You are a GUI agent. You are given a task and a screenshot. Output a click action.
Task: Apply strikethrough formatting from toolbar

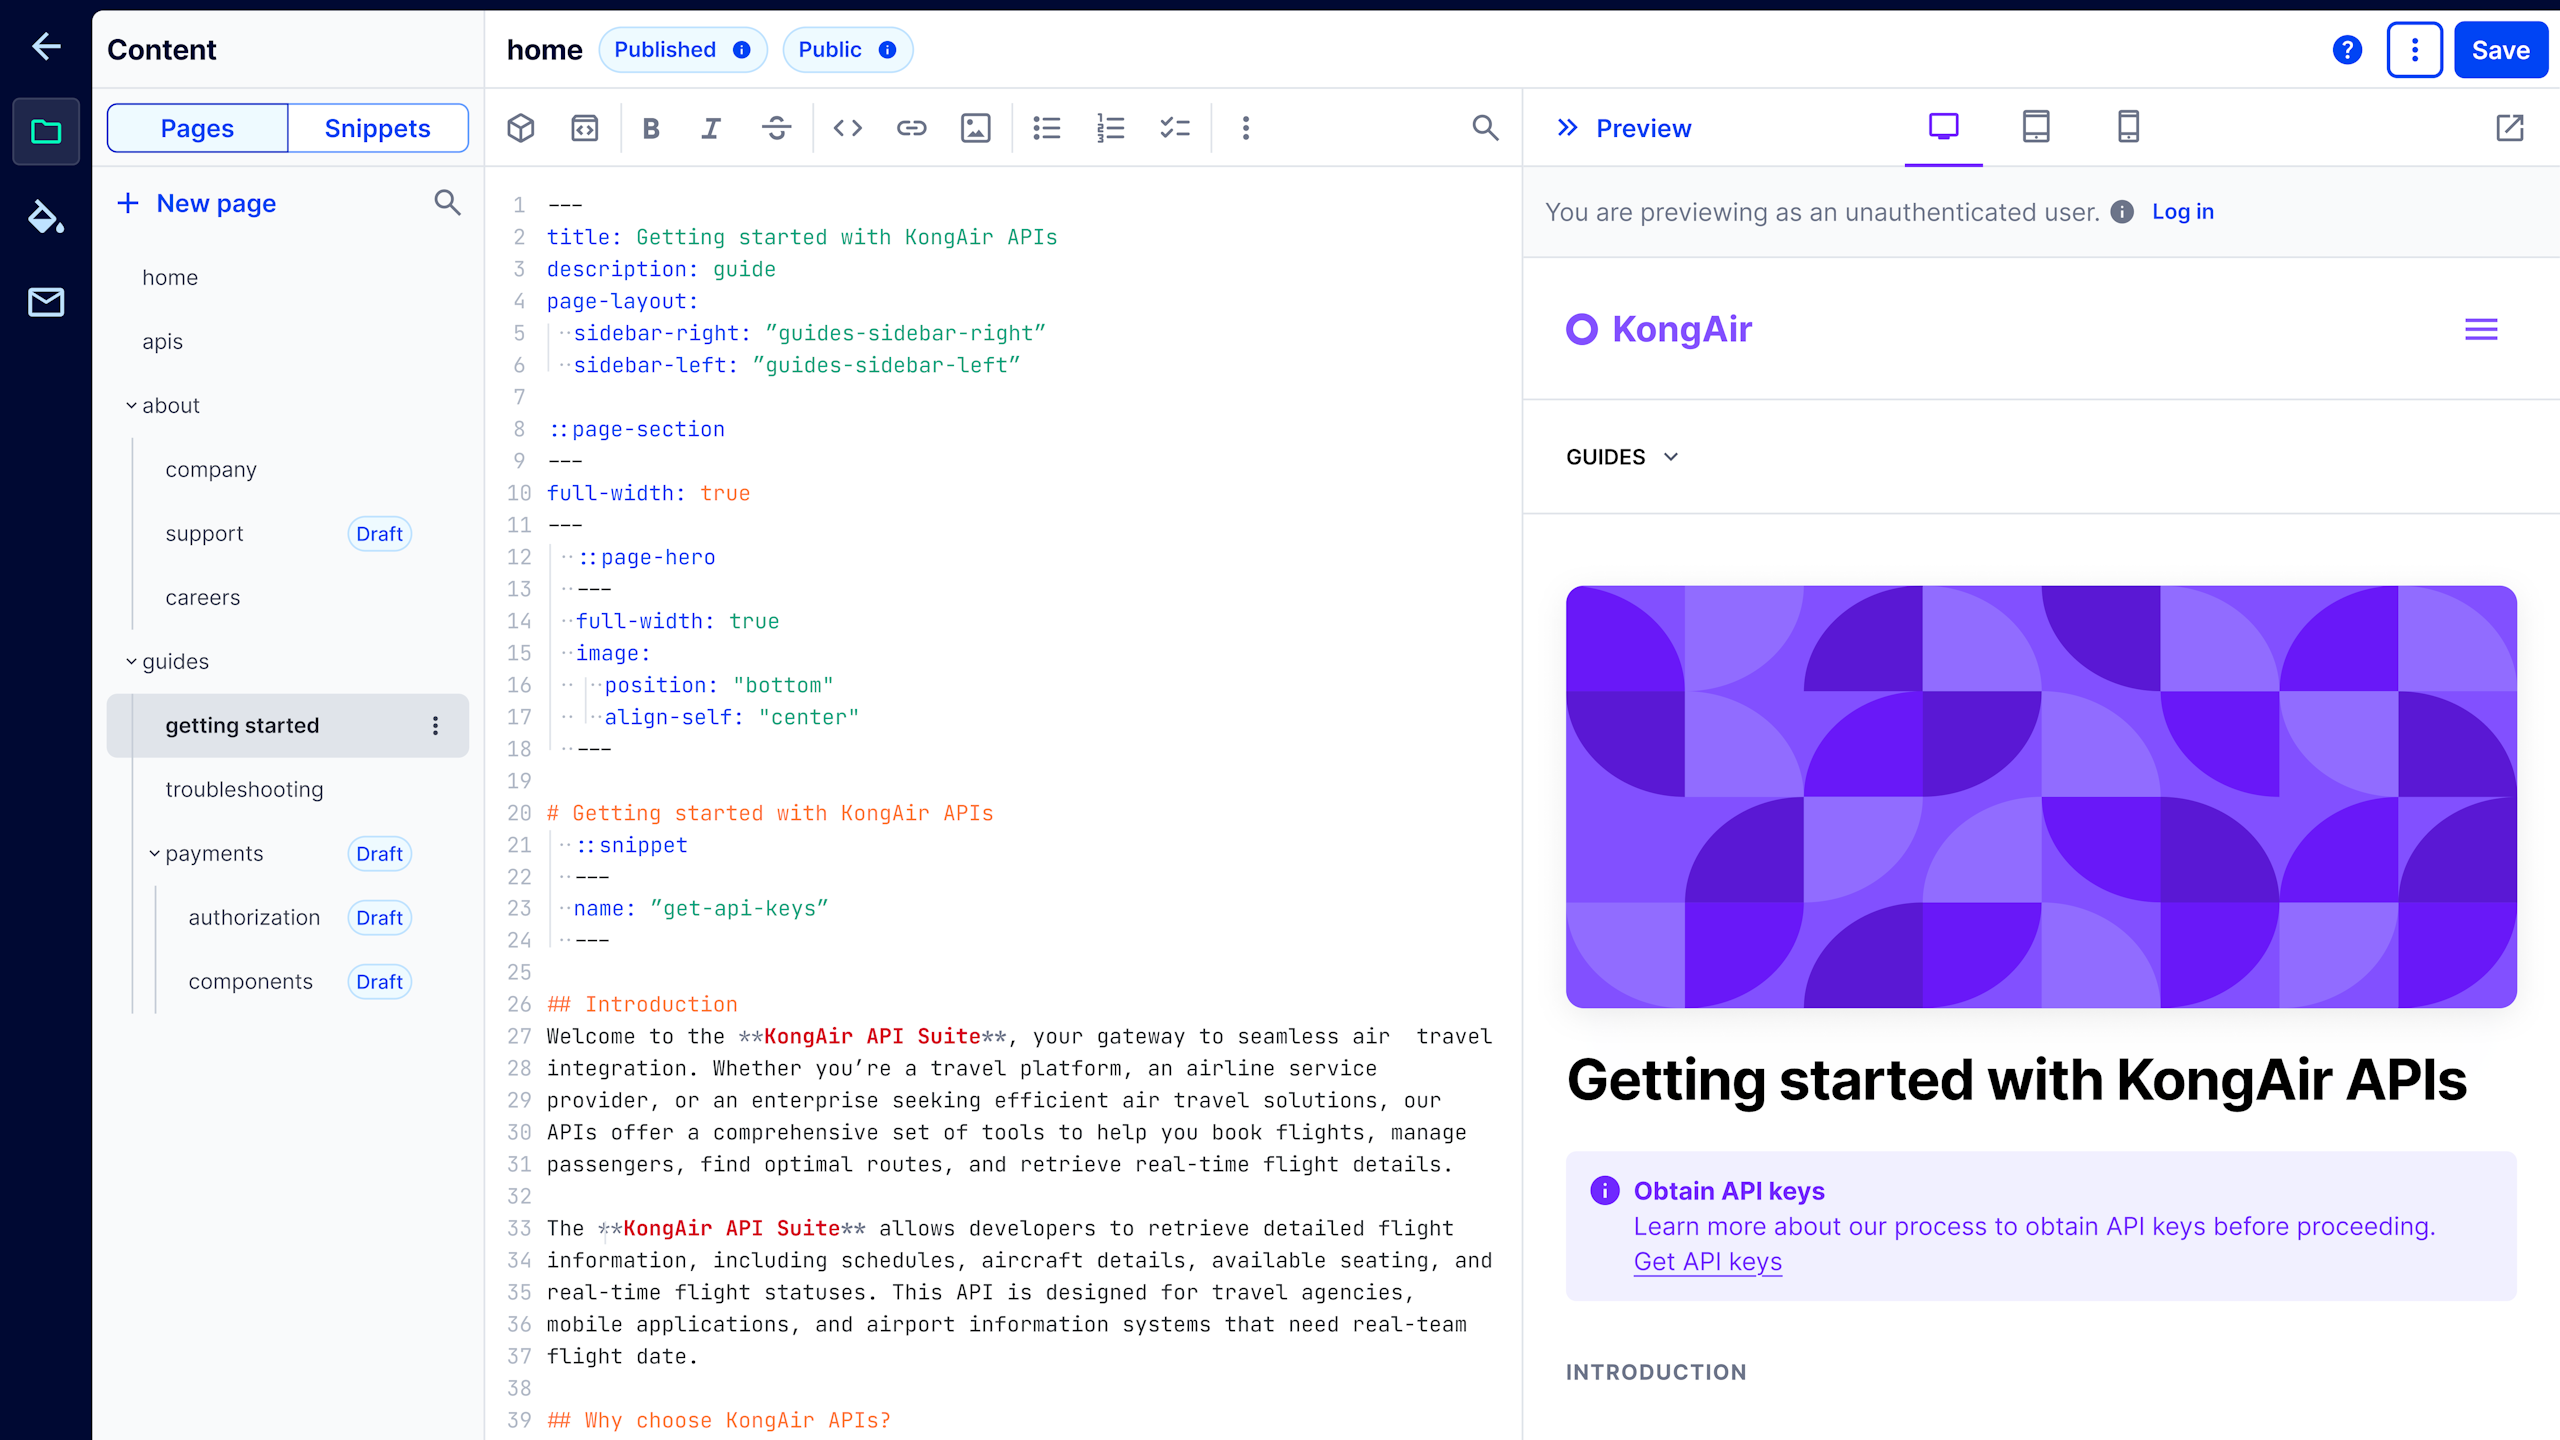(x=776, y=128)
